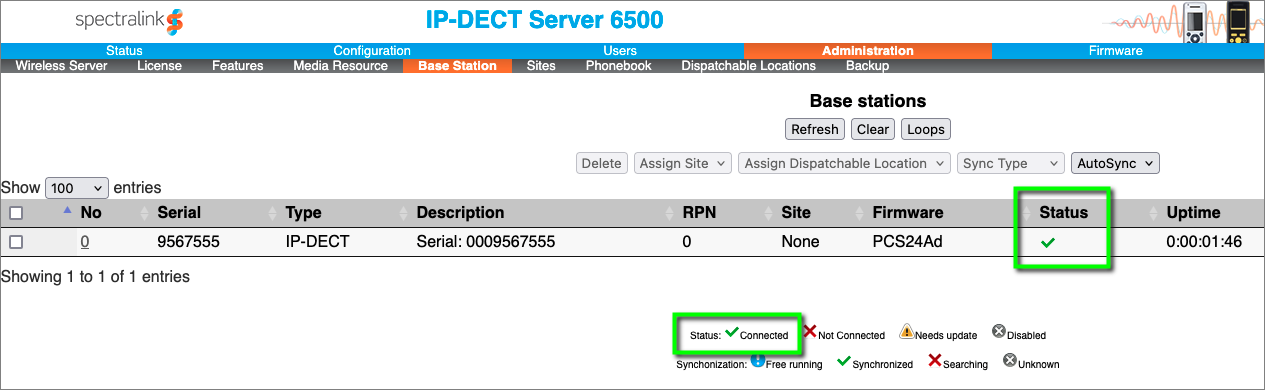Click the Needs update warning icon

coord(906,331)
